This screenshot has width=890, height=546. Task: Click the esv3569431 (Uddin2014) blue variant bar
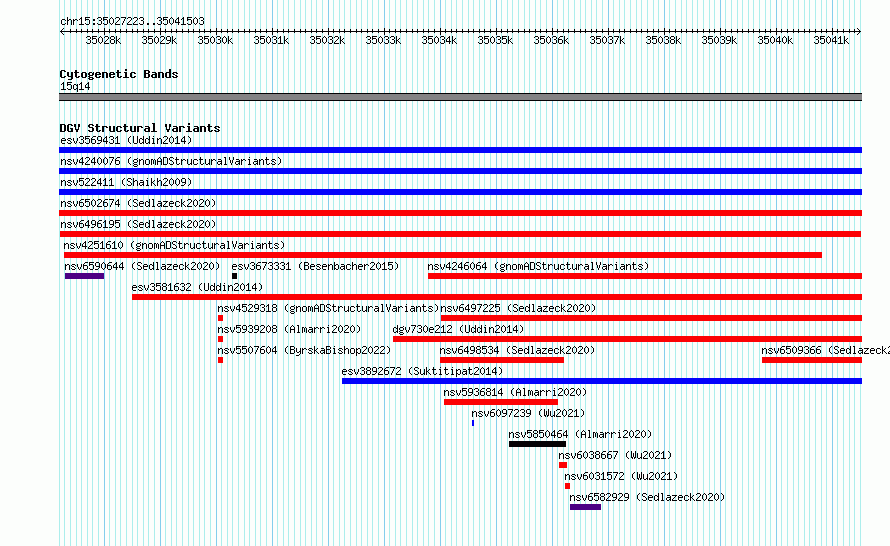click(460, 150)
